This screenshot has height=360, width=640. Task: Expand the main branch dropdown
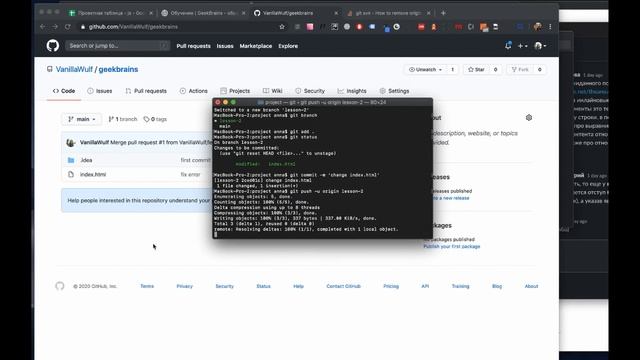tap(82, 119)
